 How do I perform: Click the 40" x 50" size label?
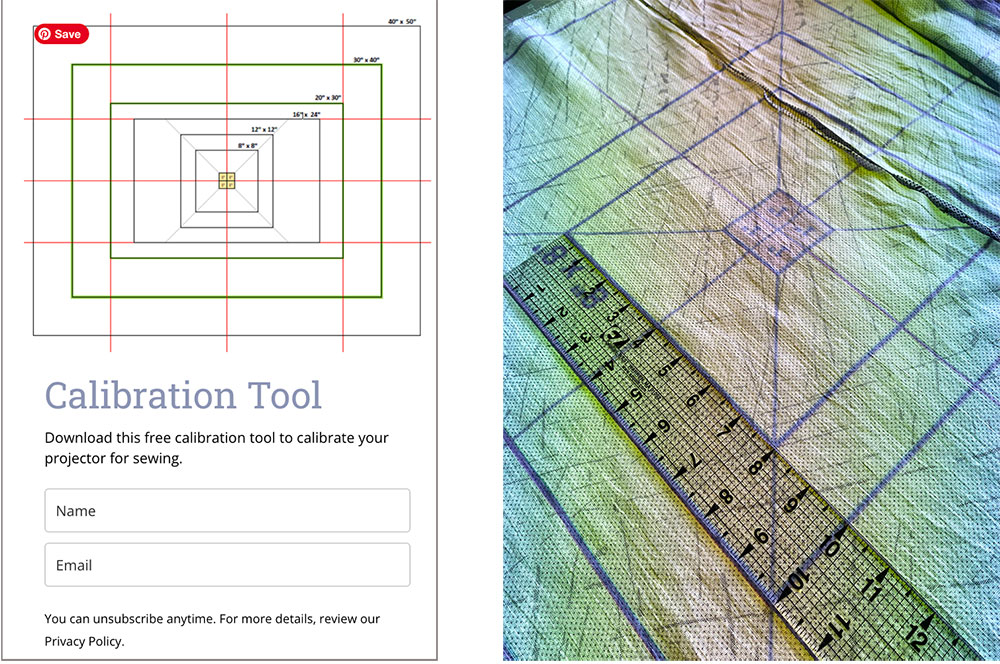[x=402, y=22]
